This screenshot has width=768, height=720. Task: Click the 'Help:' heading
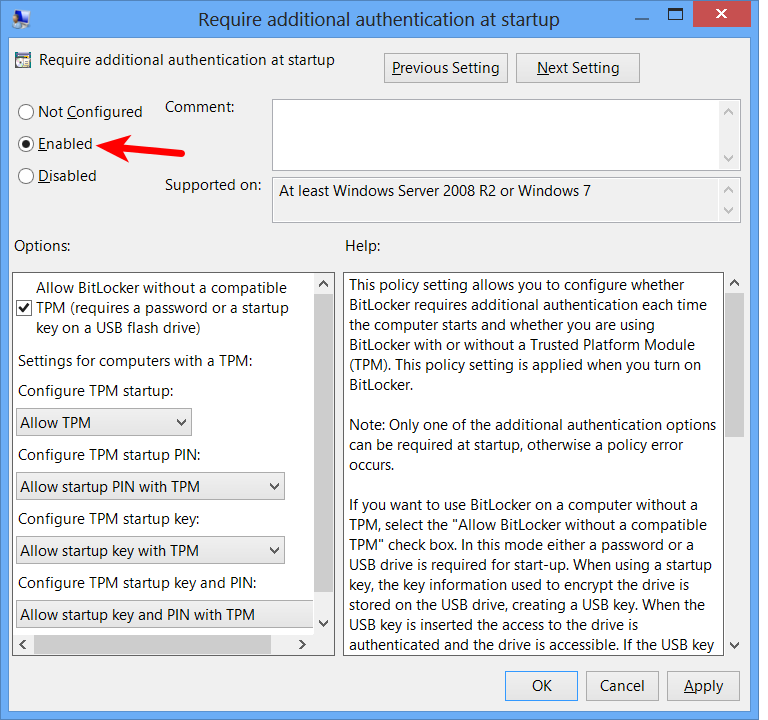point(362,246)
